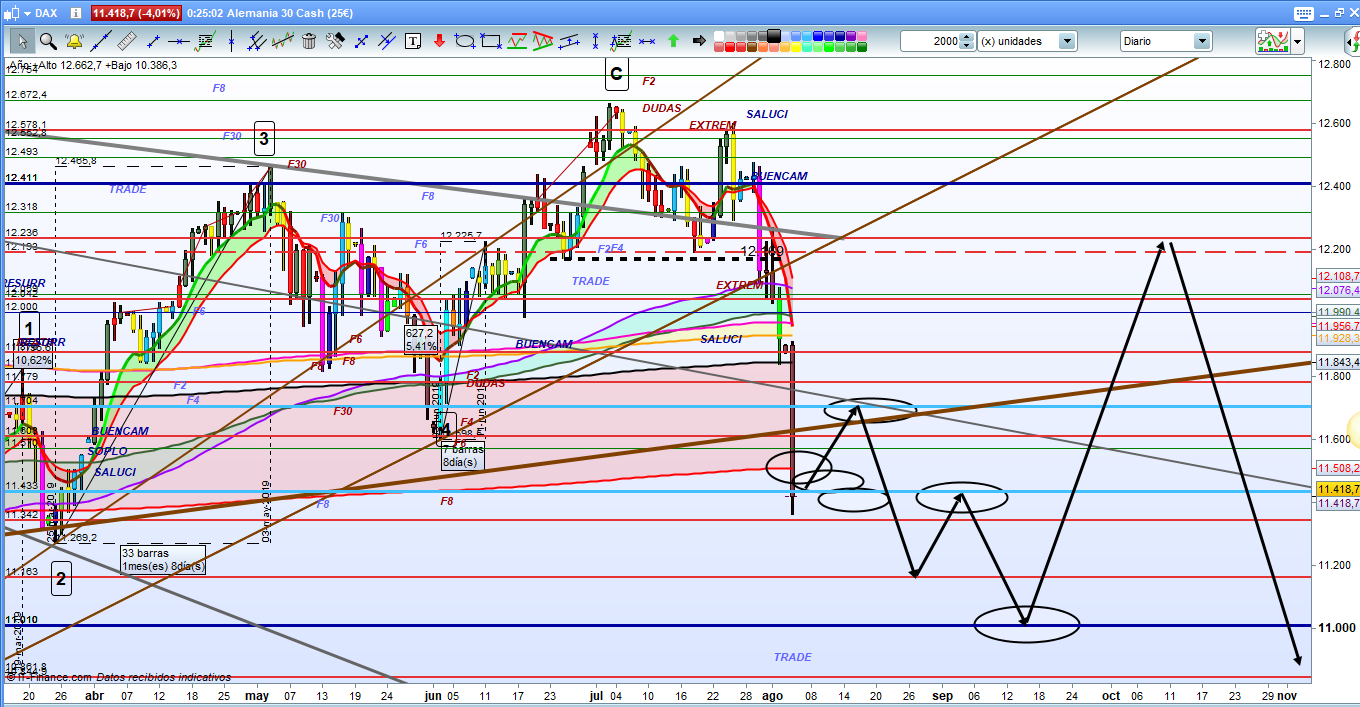The height and width of the screenshot is (707, 1360).
Task: Choose the ellipse drawing tool
Action: click(x=465, y=41)
